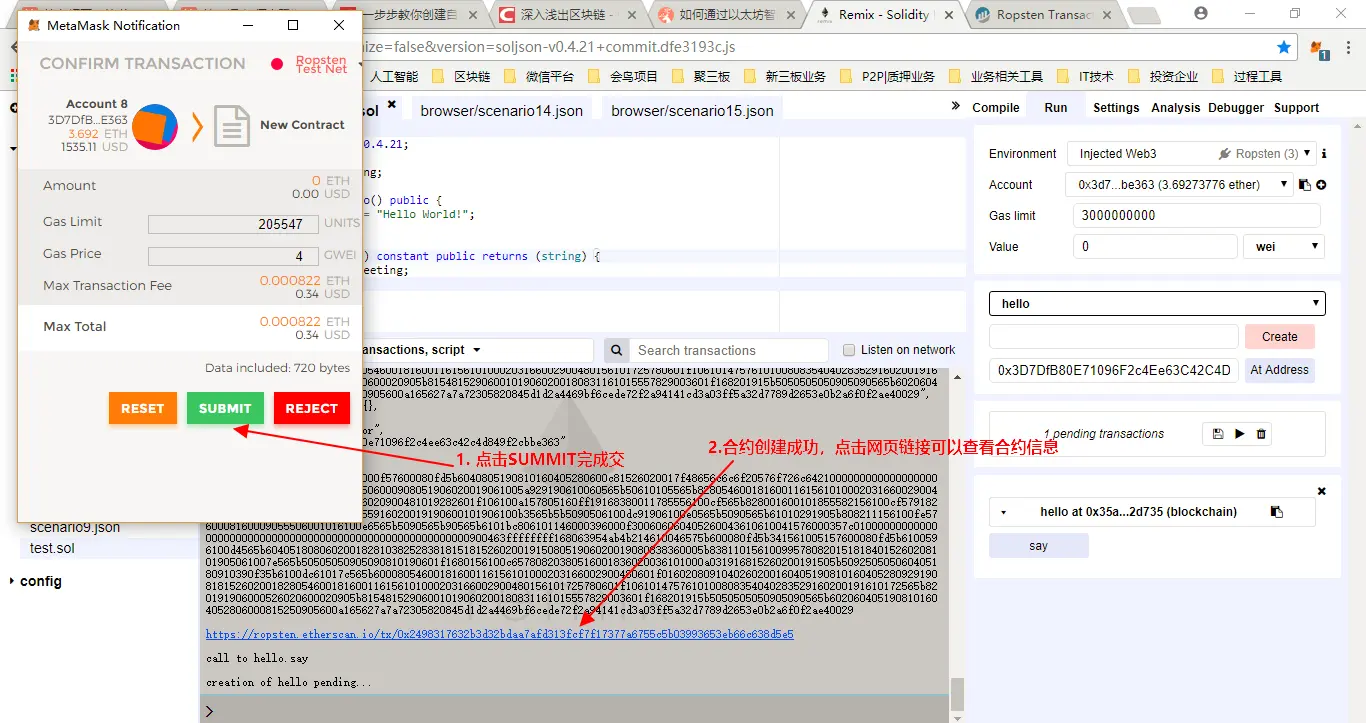Open the Account 0x3d7...be363 dropdown
Viewport: 1366px width, 723px height.
pyautogui.click(x=1180, y=185)
